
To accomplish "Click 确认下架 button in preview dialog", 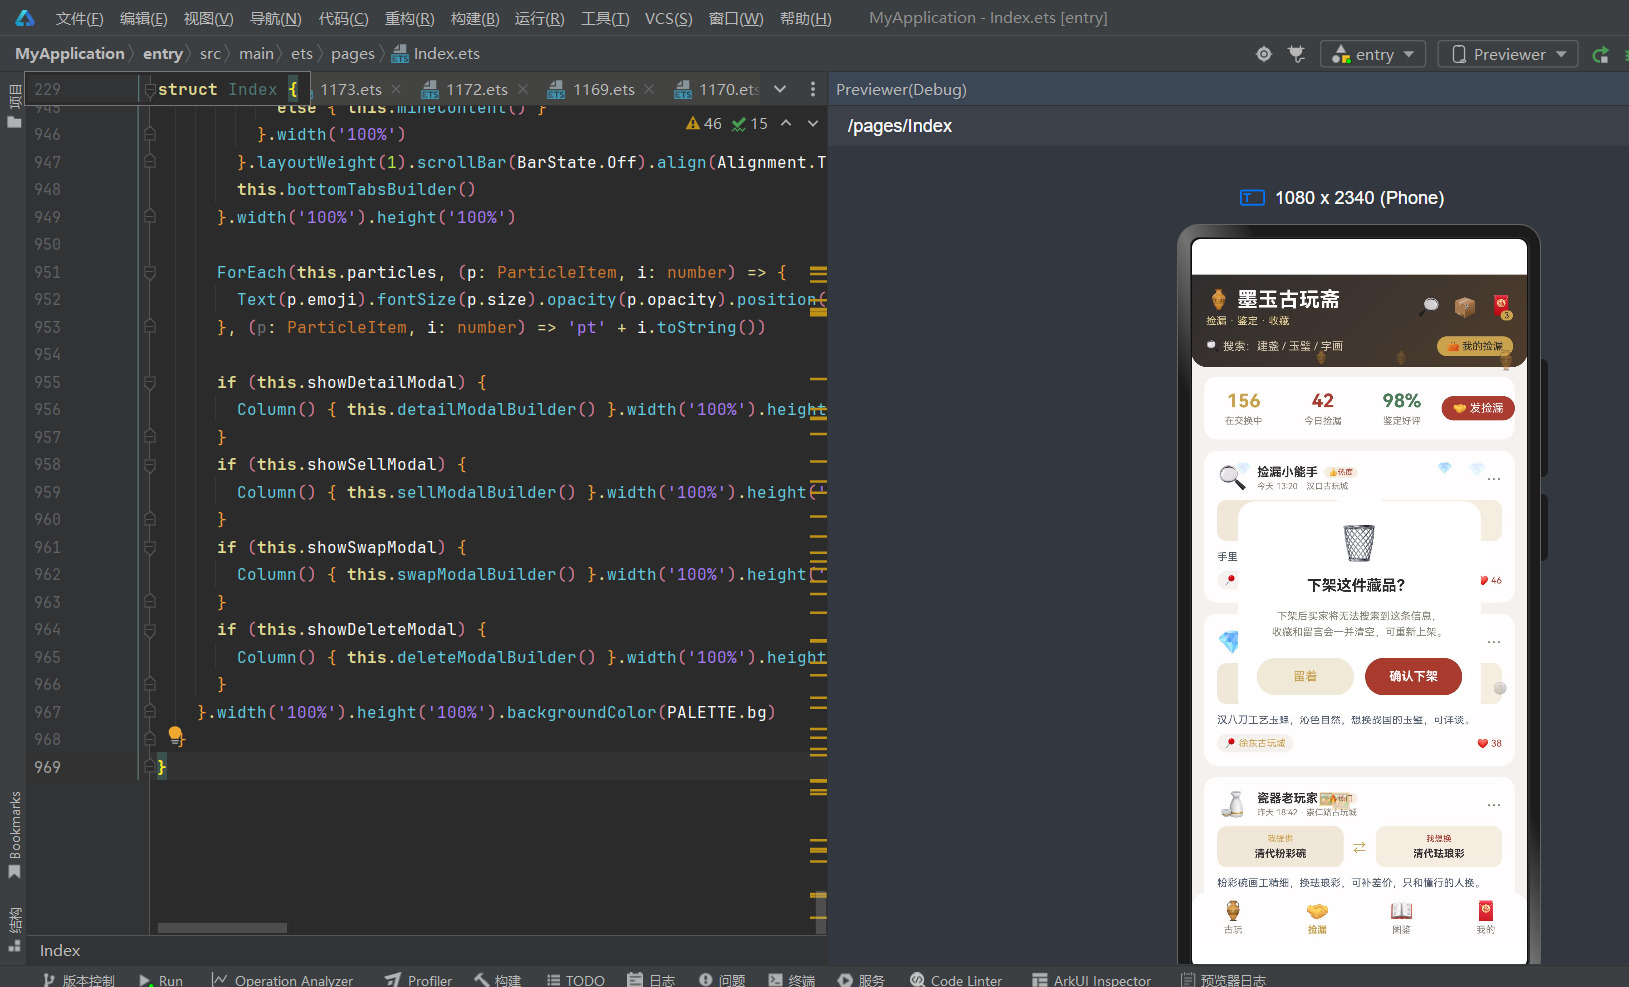I will (1413, 676).
